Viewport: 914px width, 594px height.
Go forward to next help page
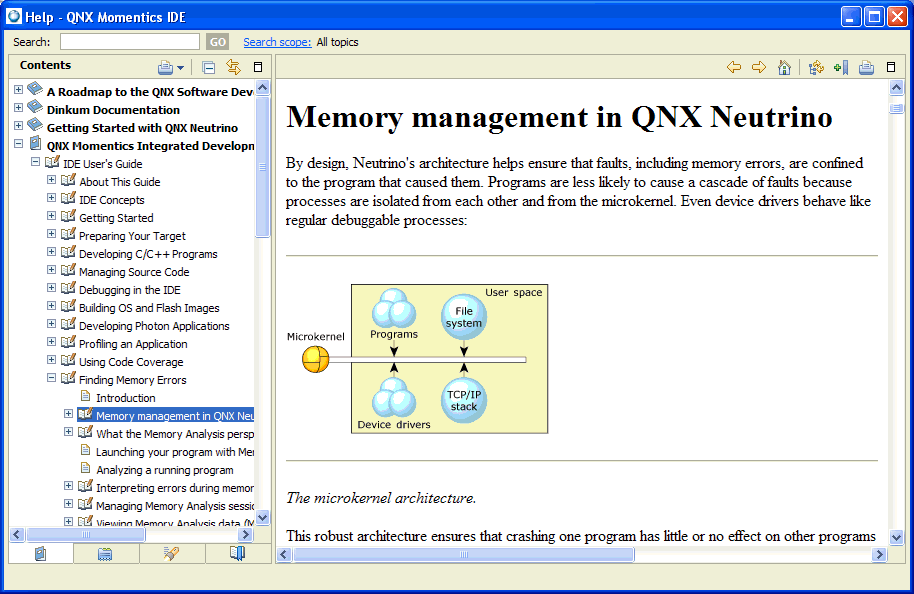click(759, 67)
